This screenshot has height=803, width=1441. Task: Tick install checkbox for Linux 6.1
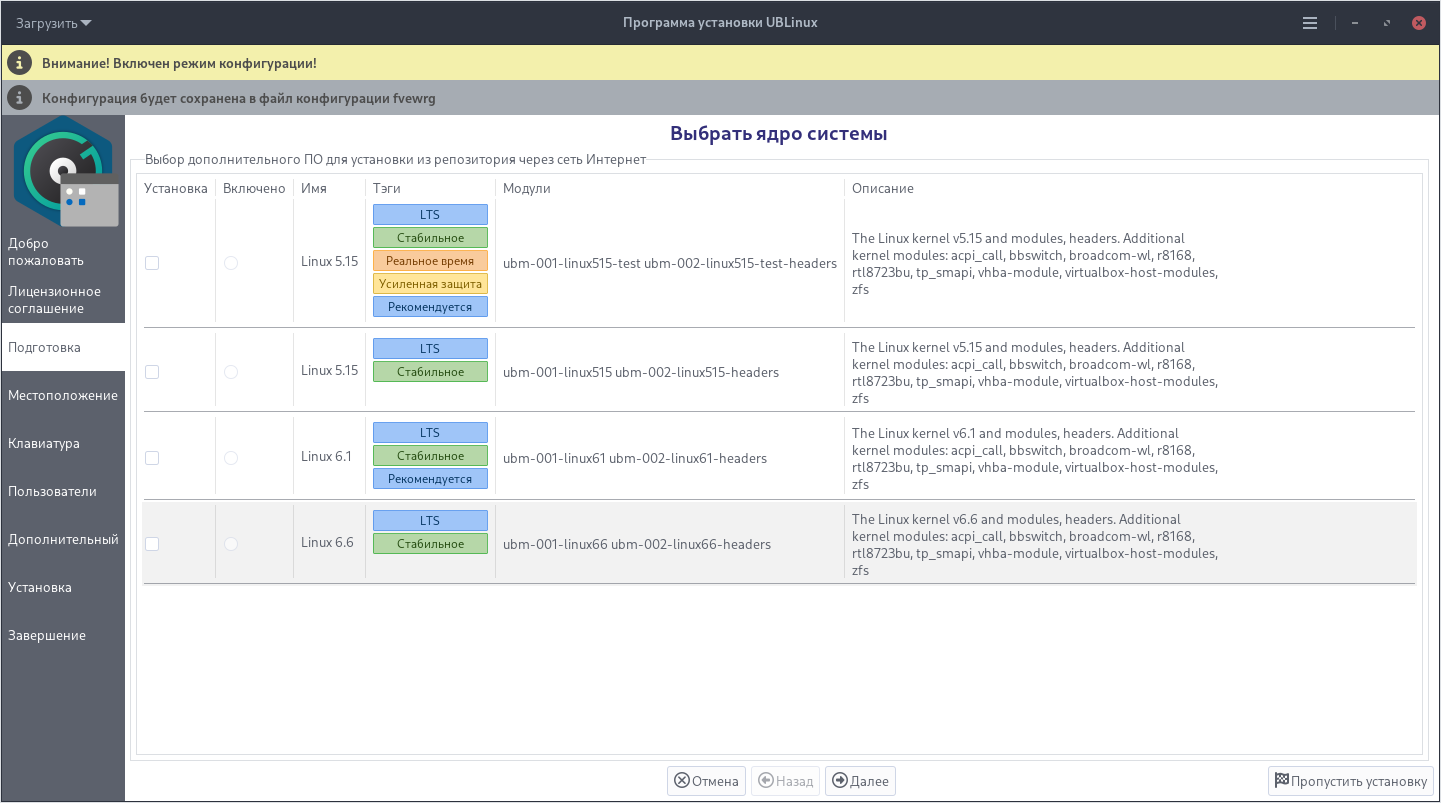pyautogui.click(x=152, y=458)
